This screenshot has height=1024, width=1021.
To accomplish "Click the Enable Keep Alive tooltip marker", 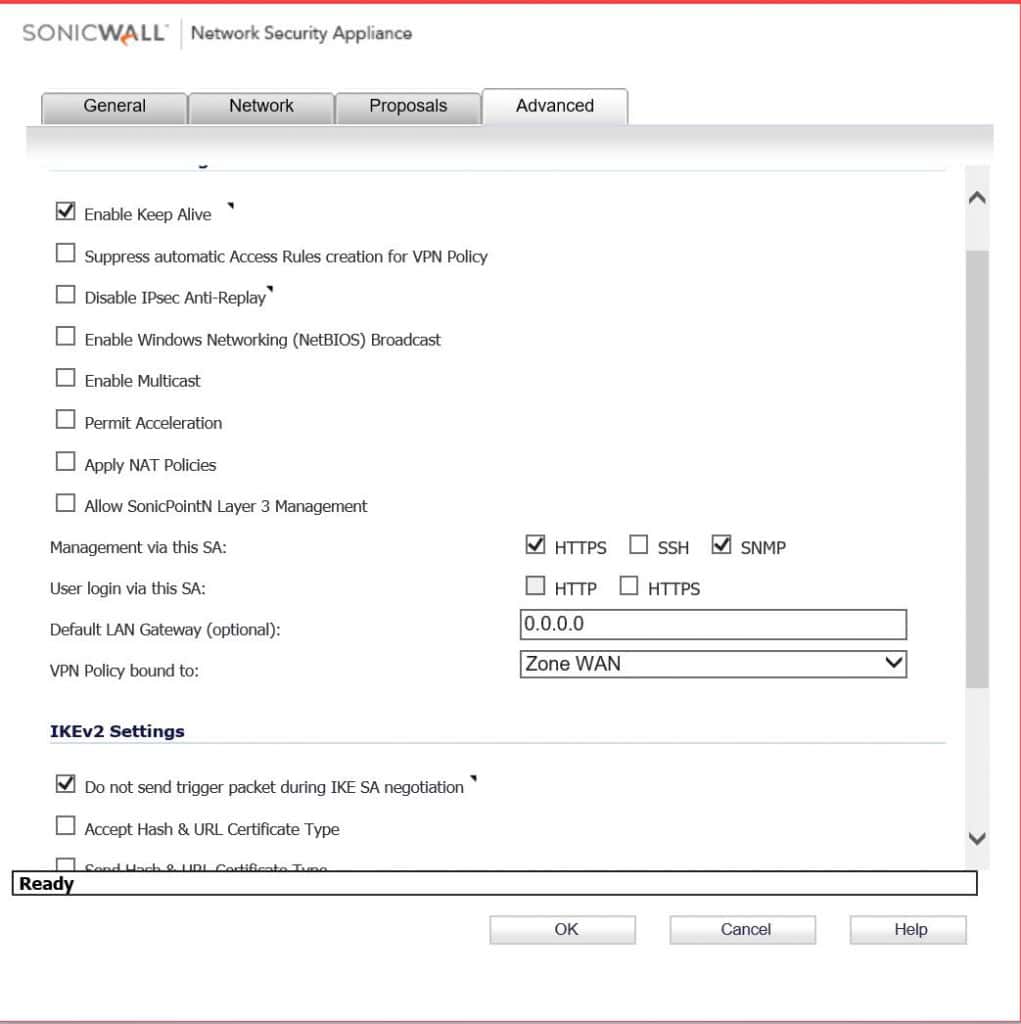I will (231, 206).
